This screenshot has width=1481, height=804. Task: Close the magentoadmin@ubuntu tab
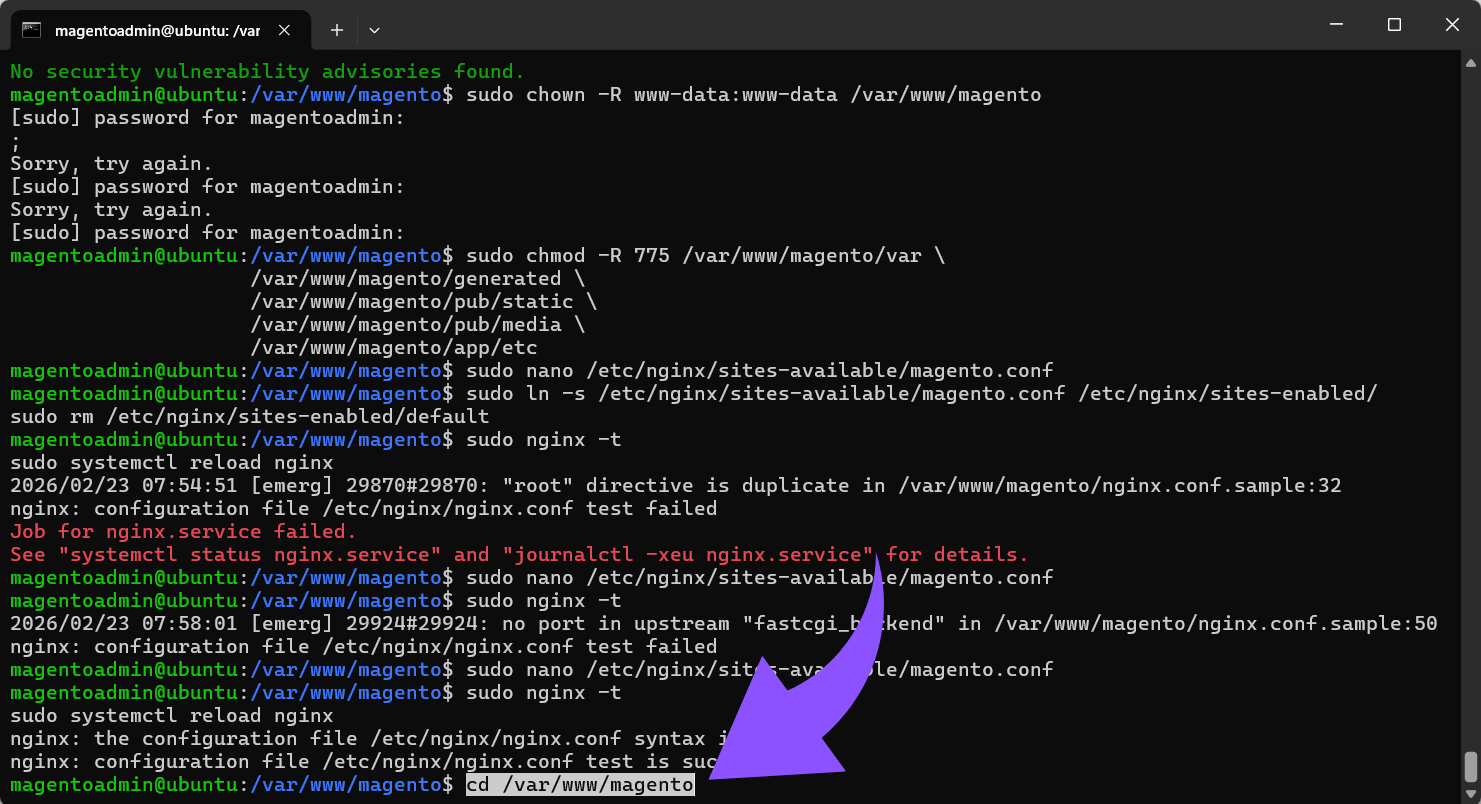pos(284,30)
